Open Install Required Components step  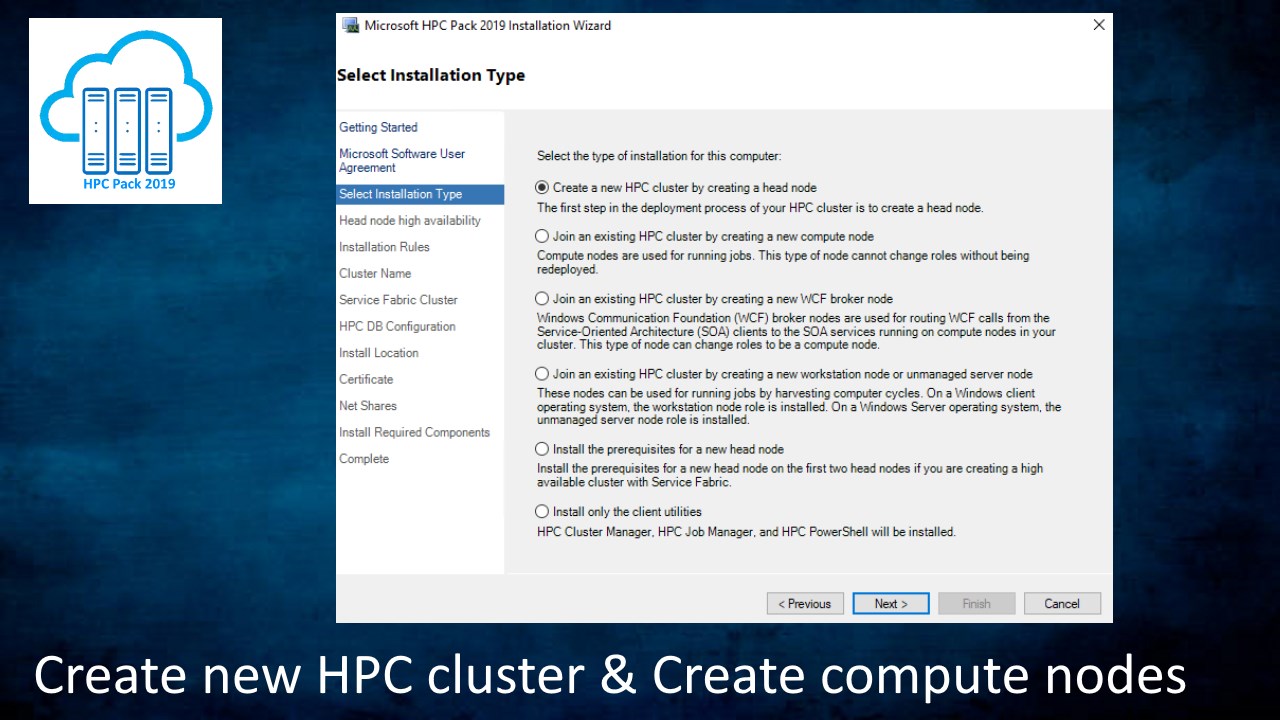tap(414, 433)
